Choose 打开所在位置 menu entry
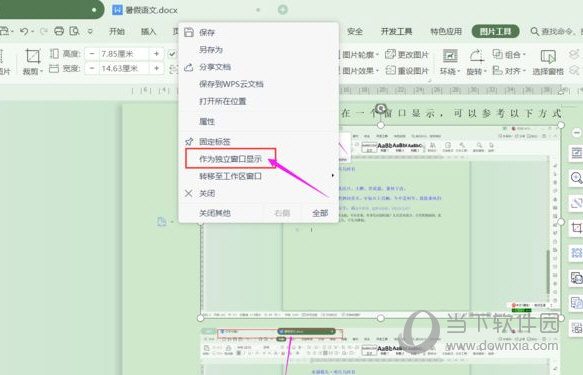 pos(258,101)
